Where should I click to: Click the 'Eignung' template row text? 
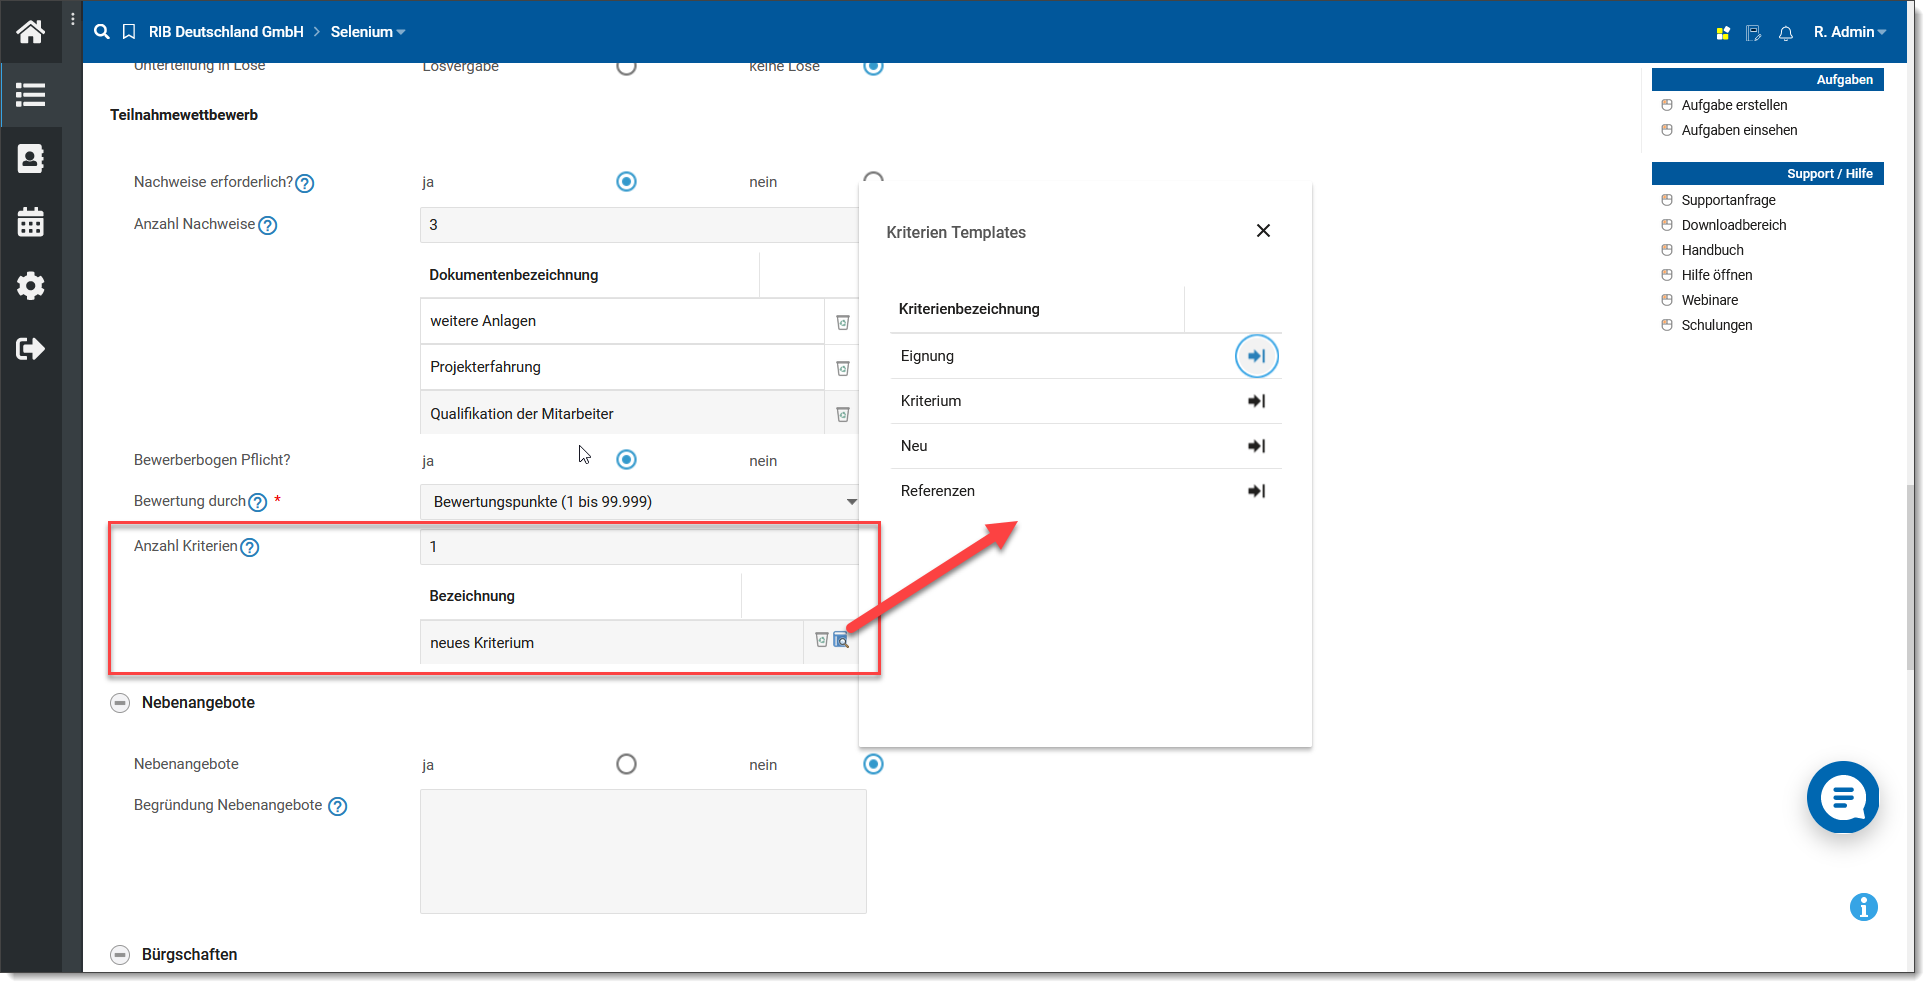click(x=927, y=356)
